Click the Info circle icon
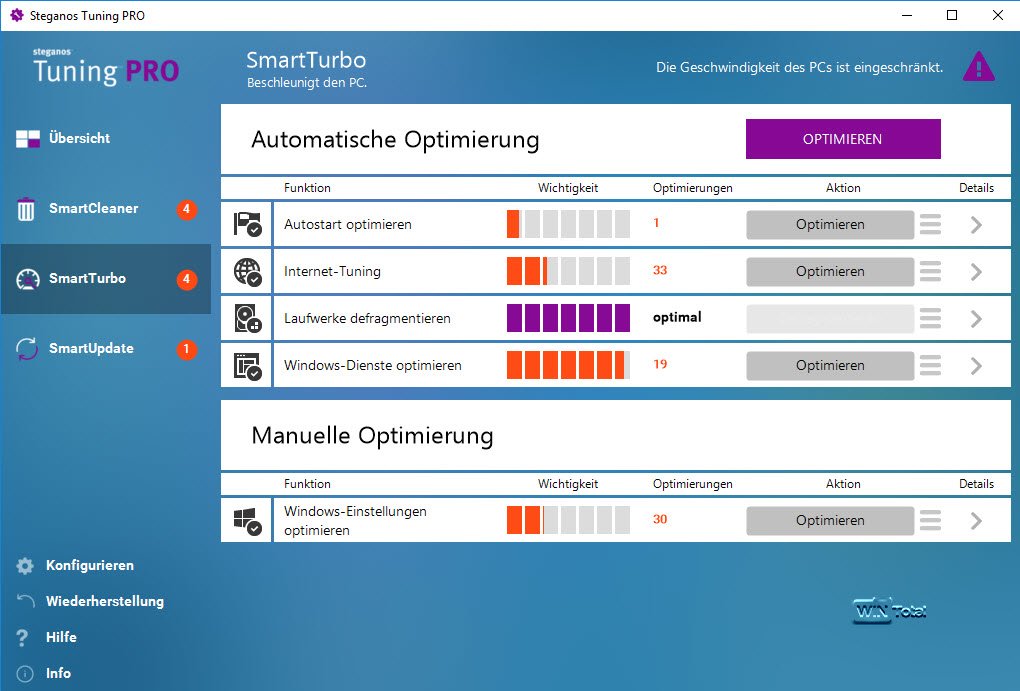The width and height of the screenshot is (1020, 691). tap(25, 674)
